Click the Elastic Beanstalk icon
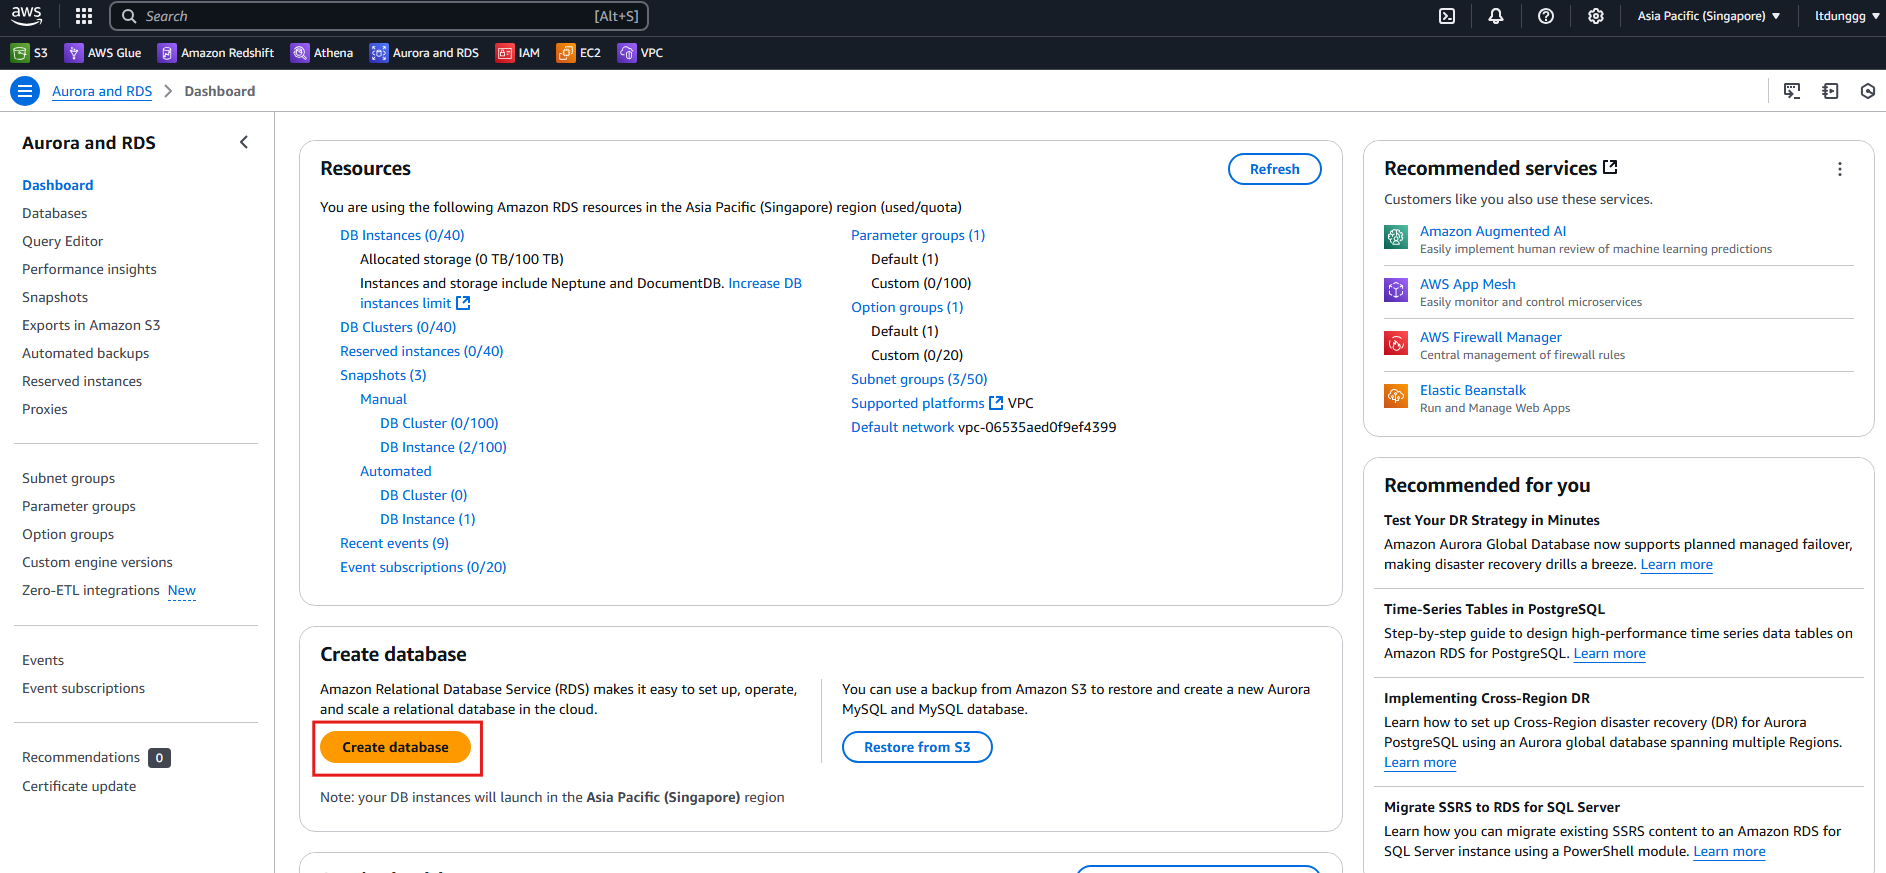The image size is (1886, 873). [x=1396, y=396]
